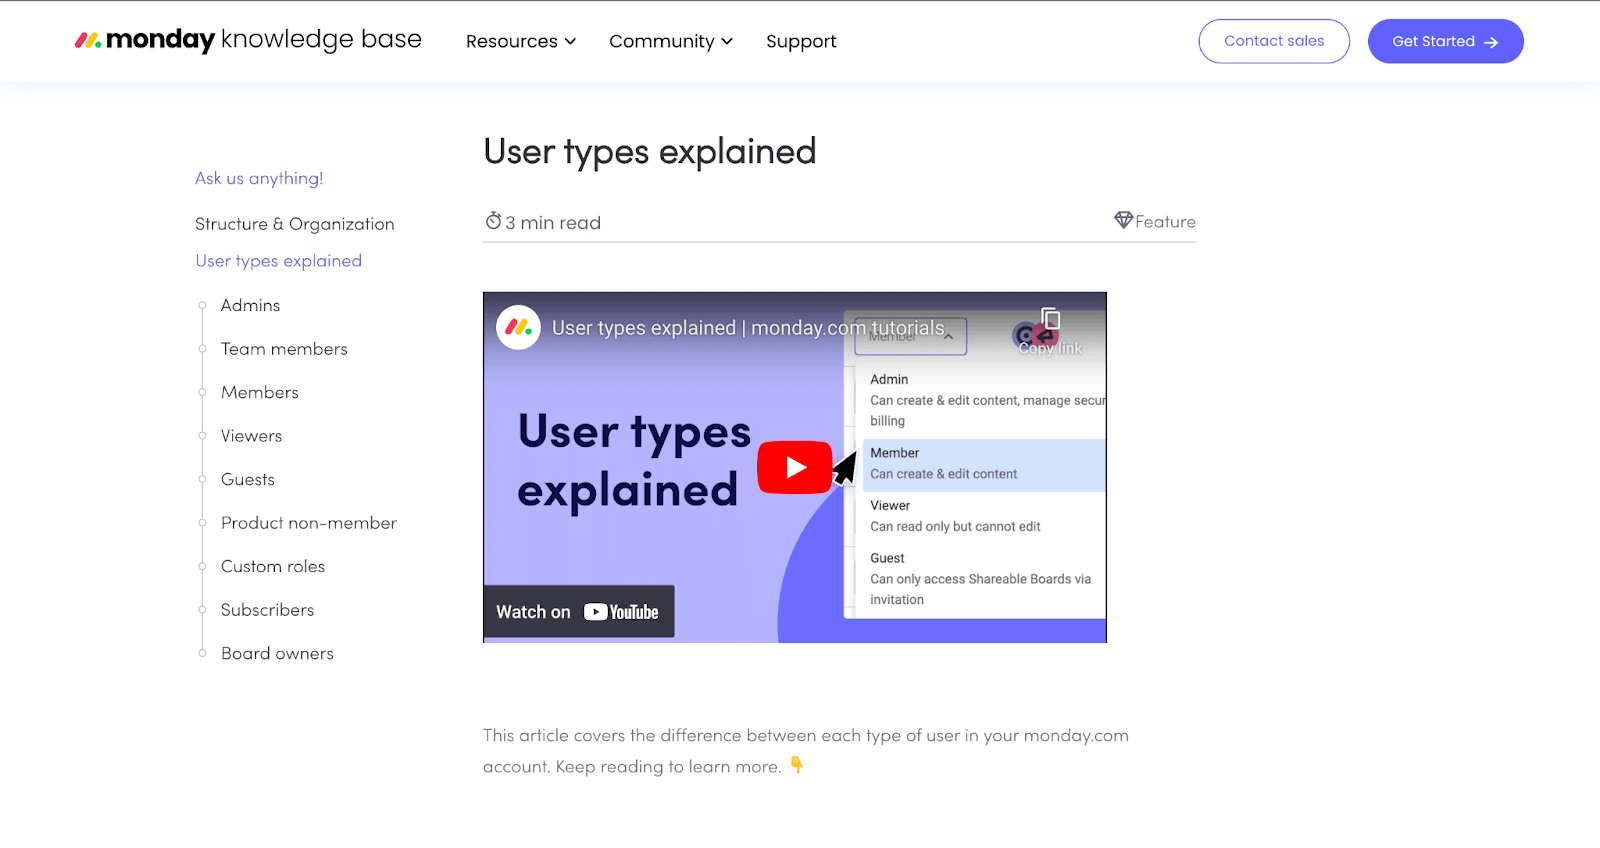Jump to the Admins section
The height and width of the screenshot is (848, 1600).
click(x=250, y=305)
